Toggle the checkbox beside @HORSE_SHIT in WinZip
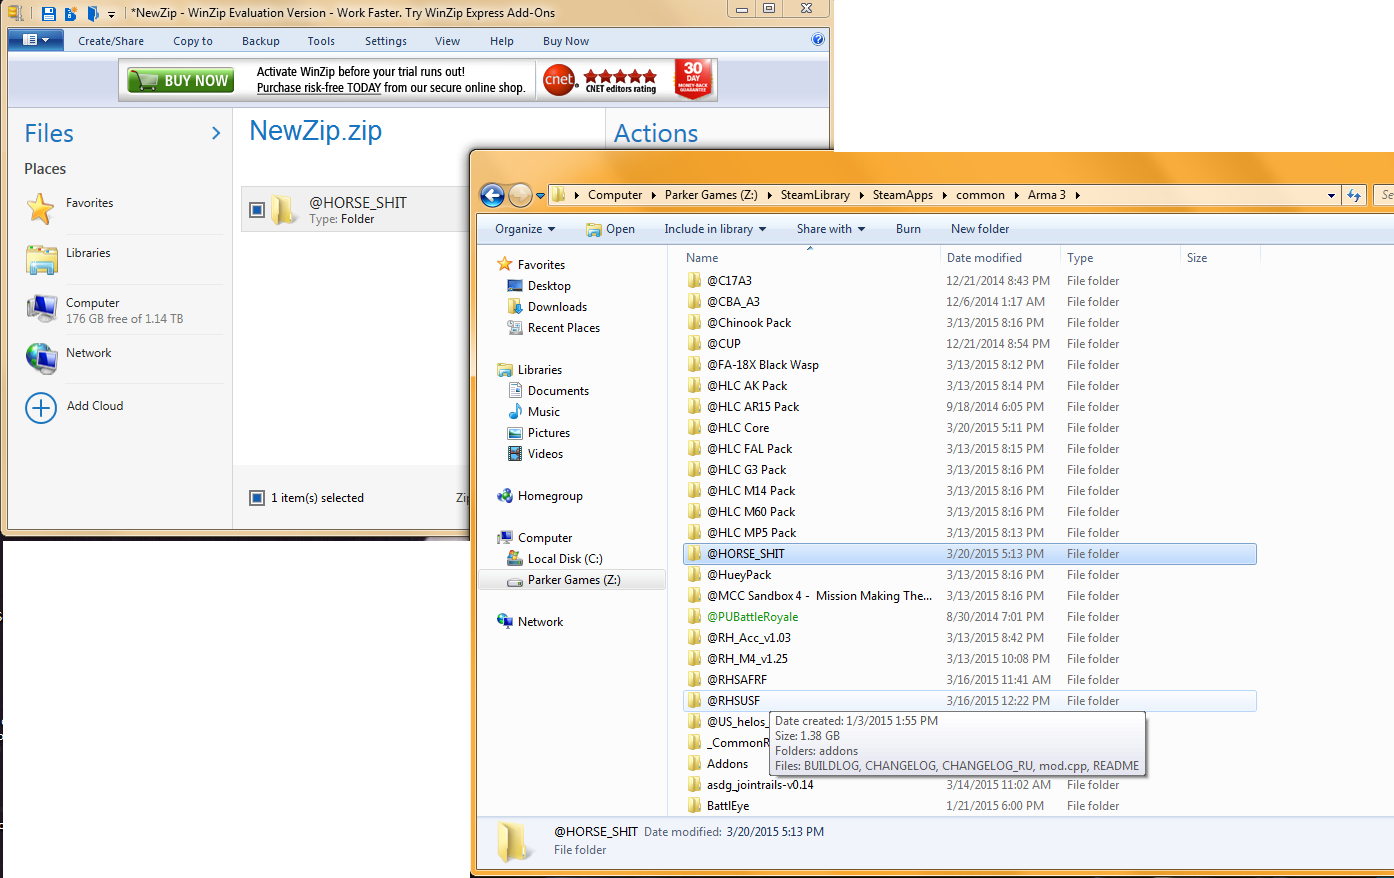 coord(257,210)
